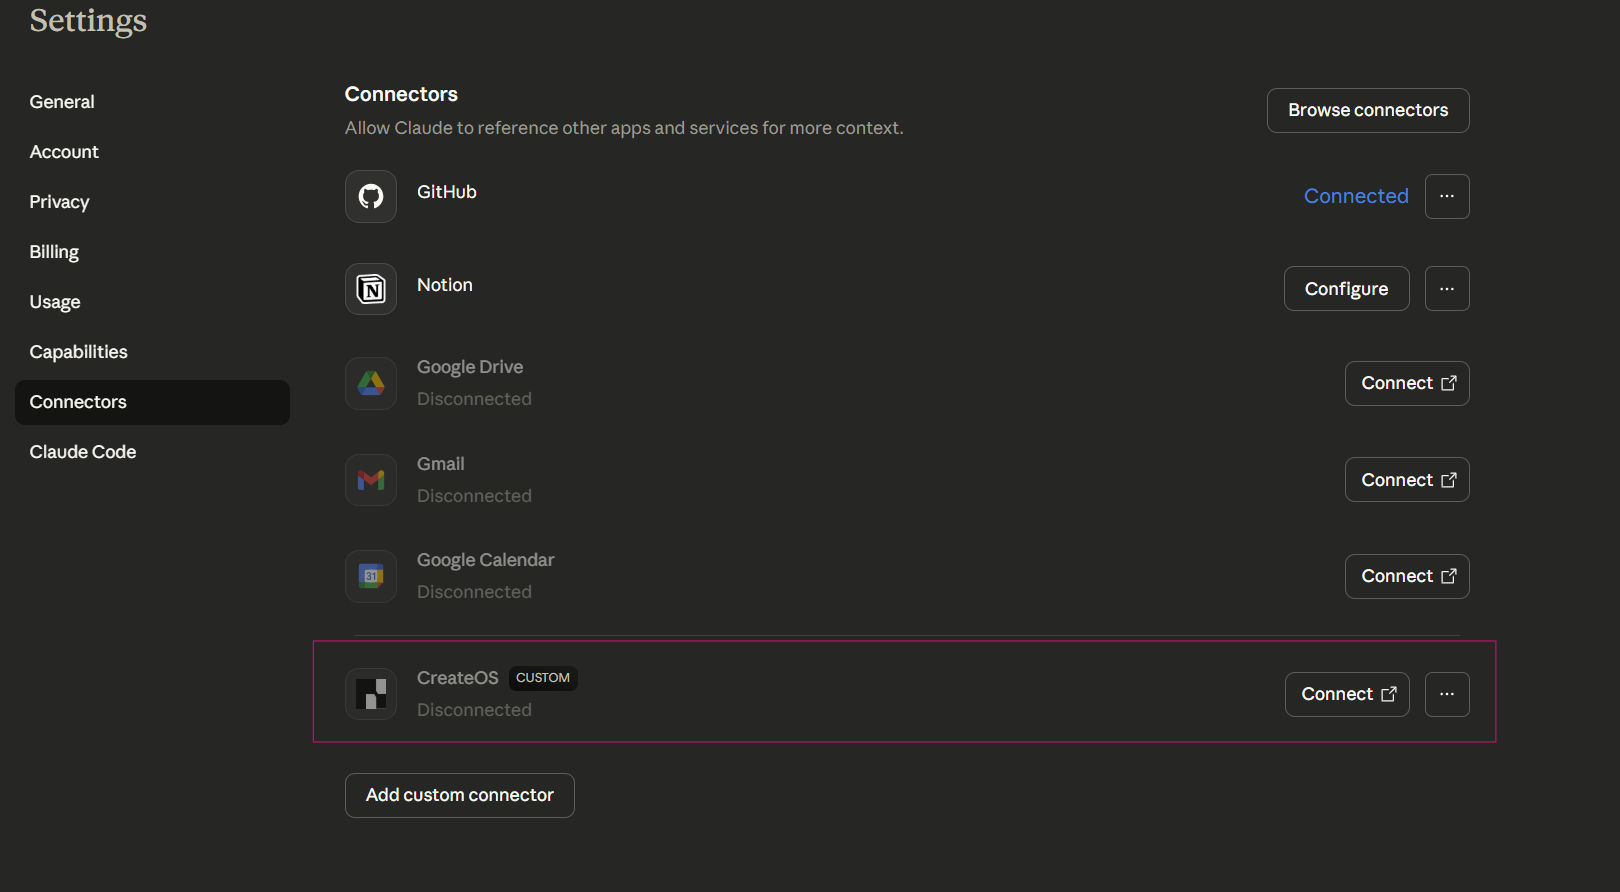Screen dimensions: 1620x892
Task: Configure the Notion connector
Action: [1346, 289]
